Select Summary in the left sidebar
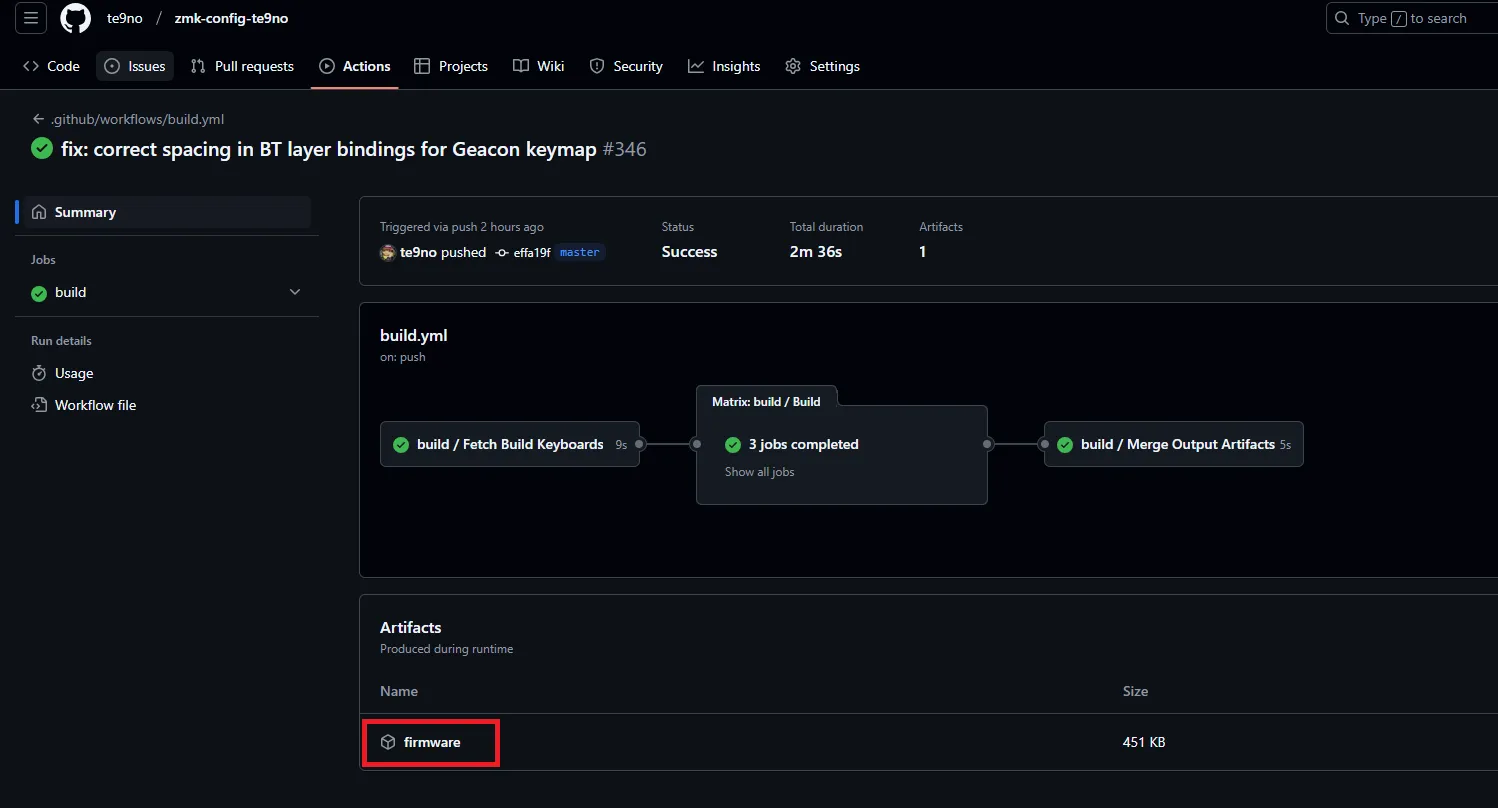 pos(85,212)
